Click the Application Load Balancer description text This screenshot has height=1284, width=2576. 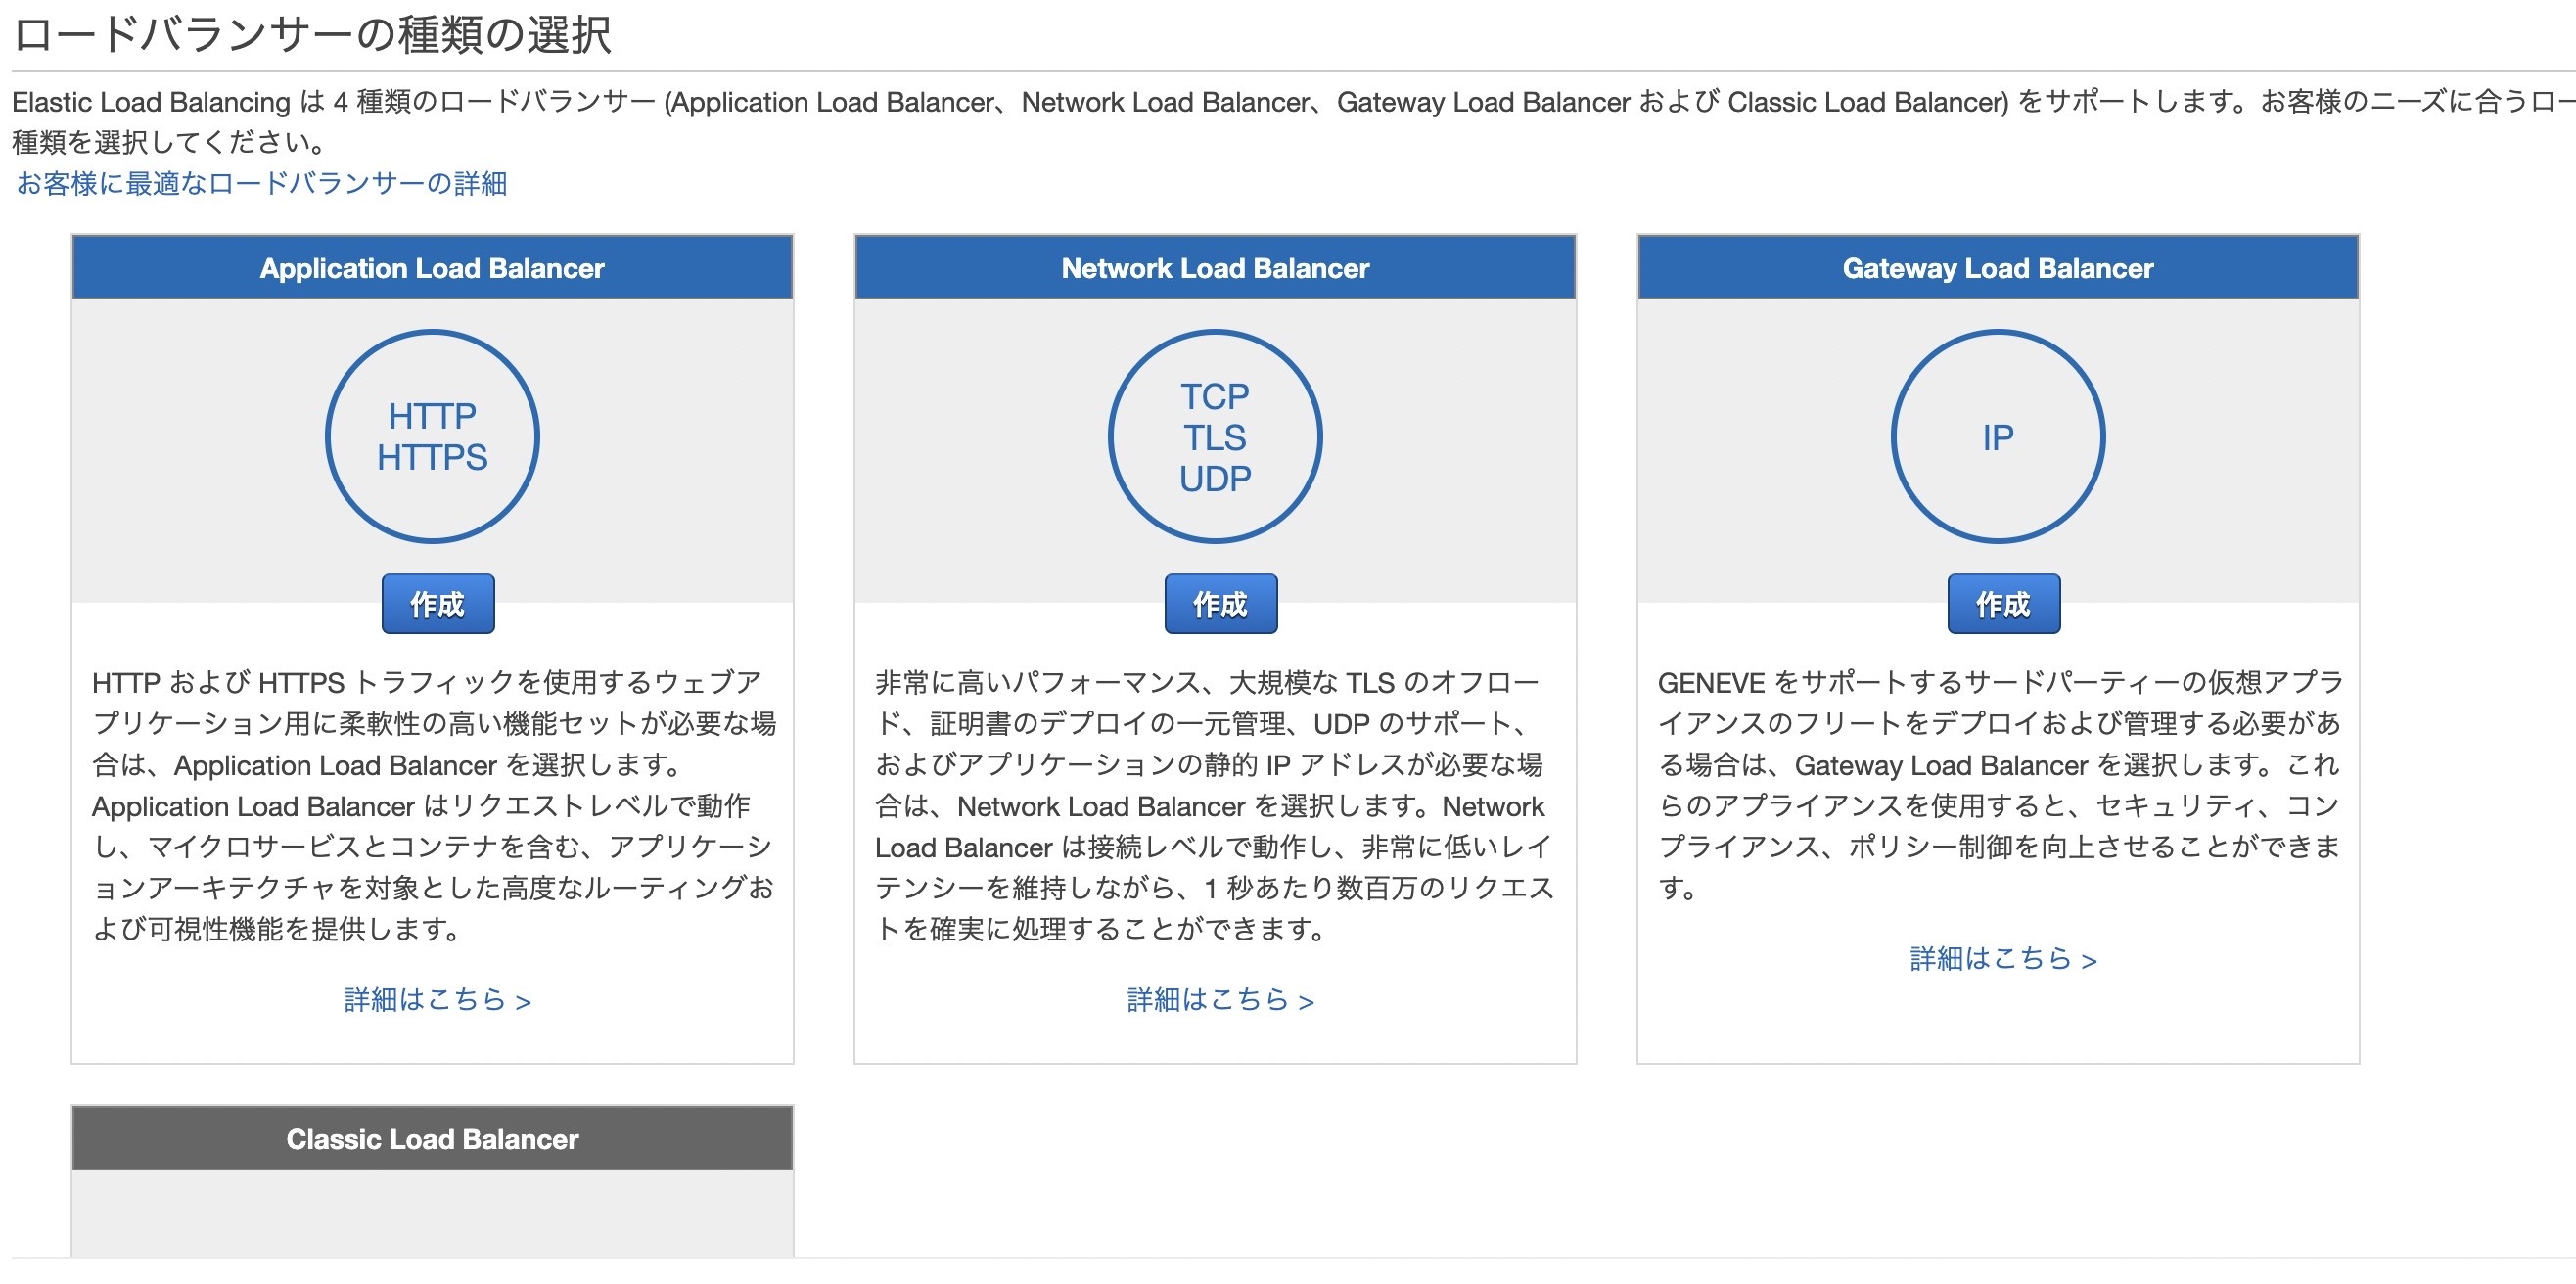coord(432,805)
